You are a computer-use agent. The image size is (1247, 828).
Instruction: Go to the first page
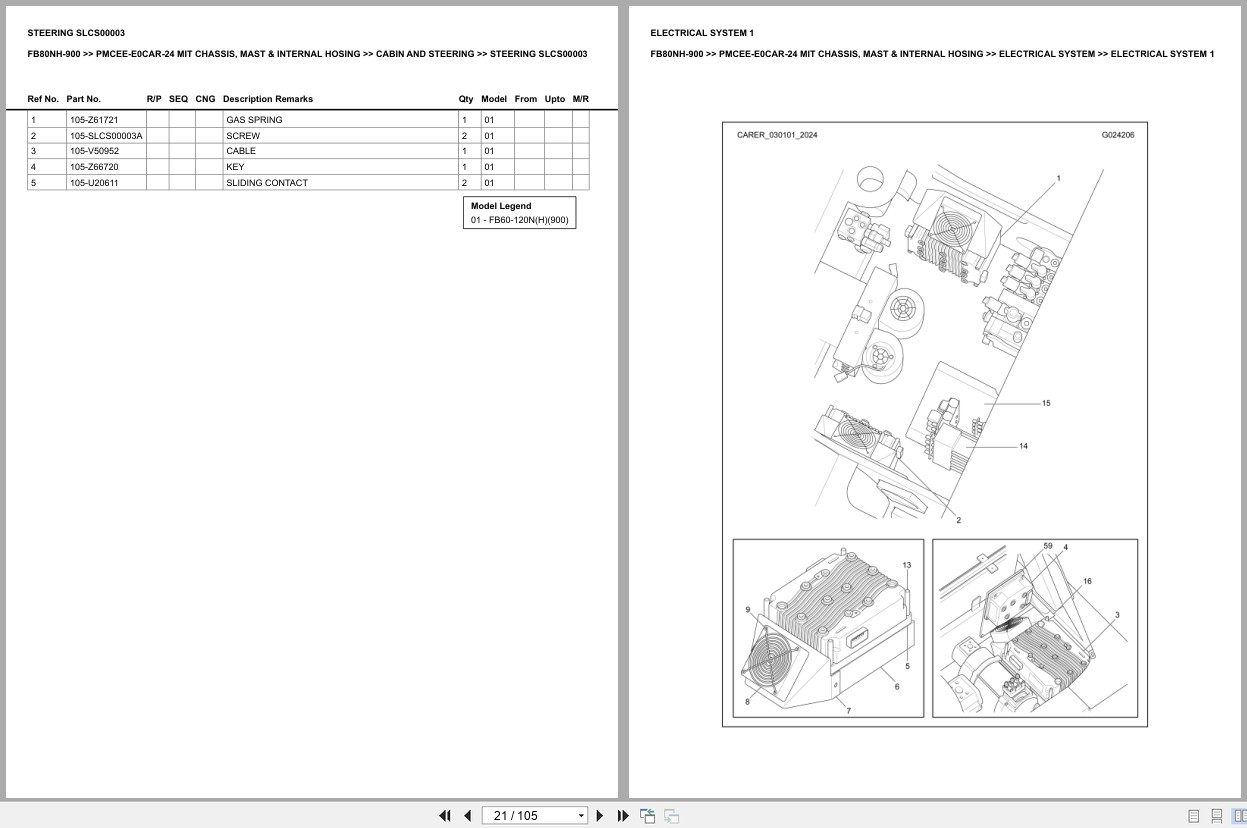[445, 816]
